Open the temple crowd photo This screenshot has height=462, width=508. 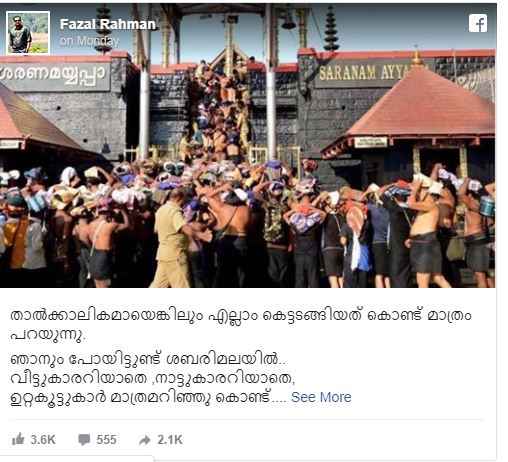248,146
